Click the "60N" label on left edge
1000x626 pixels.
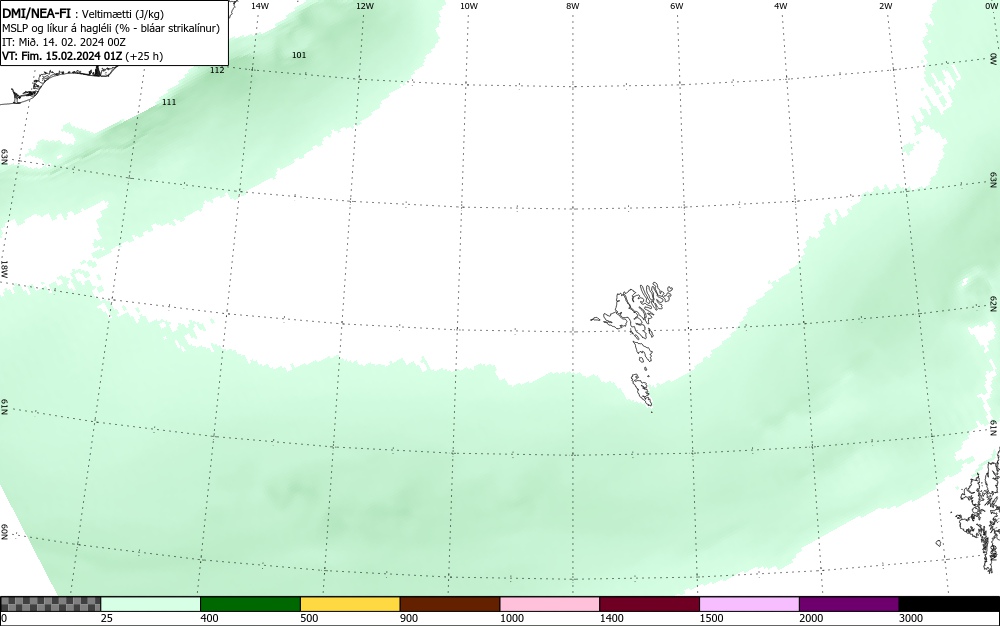4,532
